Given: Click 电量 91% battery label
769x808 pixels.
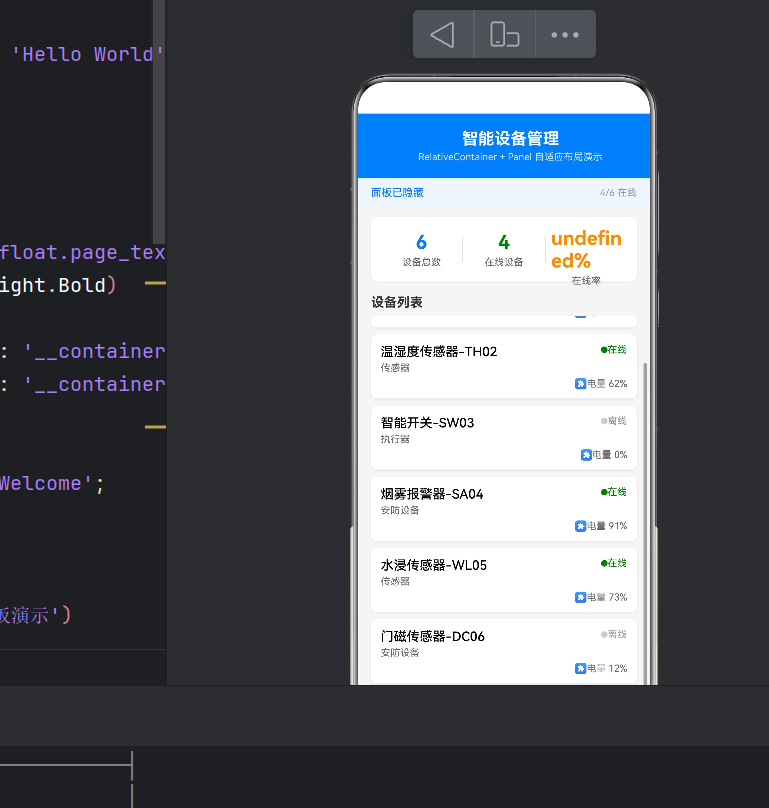Looking at the screenshot, I should click(x=607, y=526).
